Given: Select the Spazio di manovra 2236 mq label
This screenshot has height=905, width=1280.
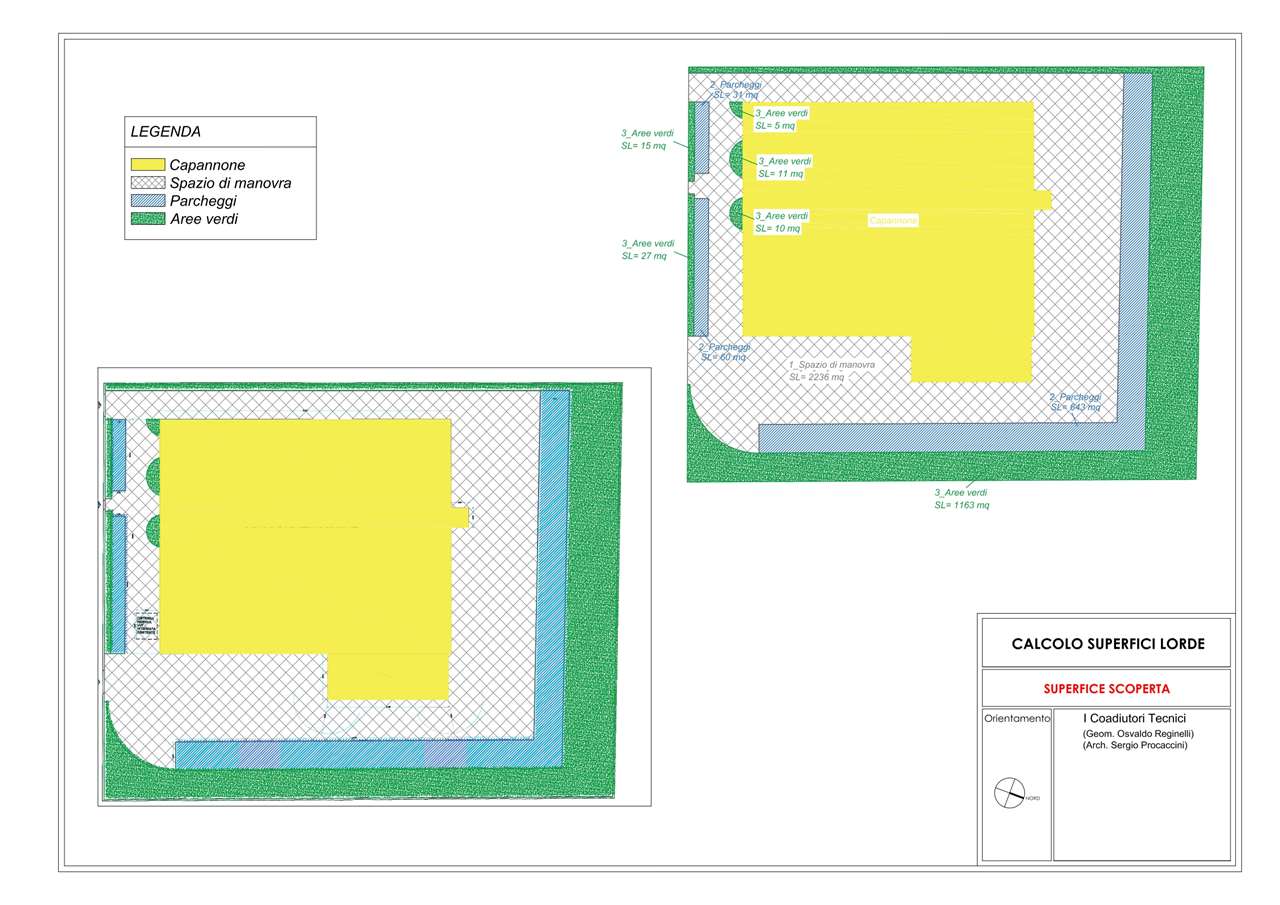Looking at the screenshot, I should (x=832, y=371).
